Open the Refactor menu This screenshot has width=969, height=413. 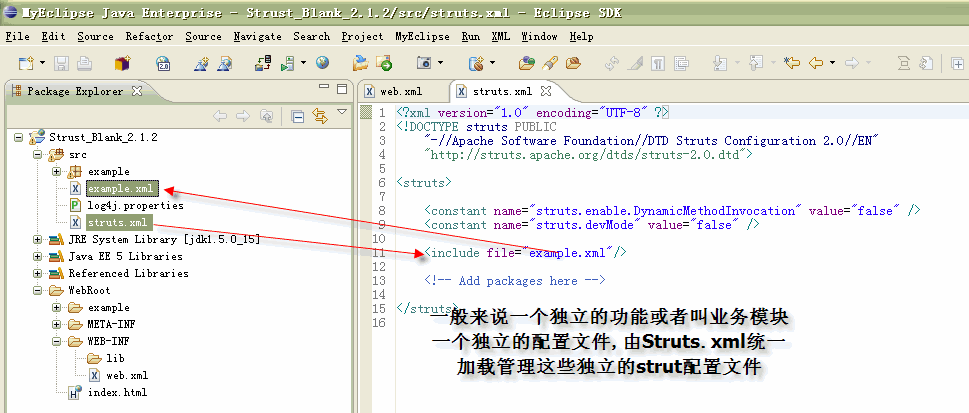click(150, 36)
